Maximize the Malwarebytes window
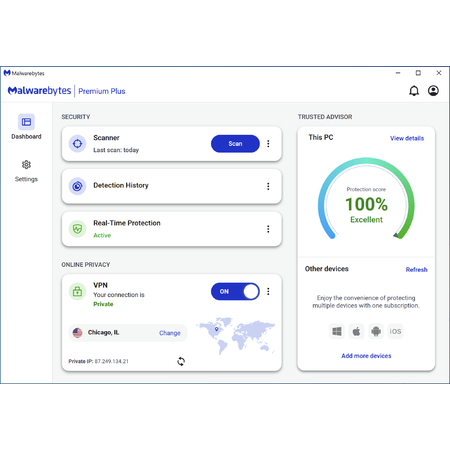The height and width of the screenshot is (450, 450). (418, 73)
